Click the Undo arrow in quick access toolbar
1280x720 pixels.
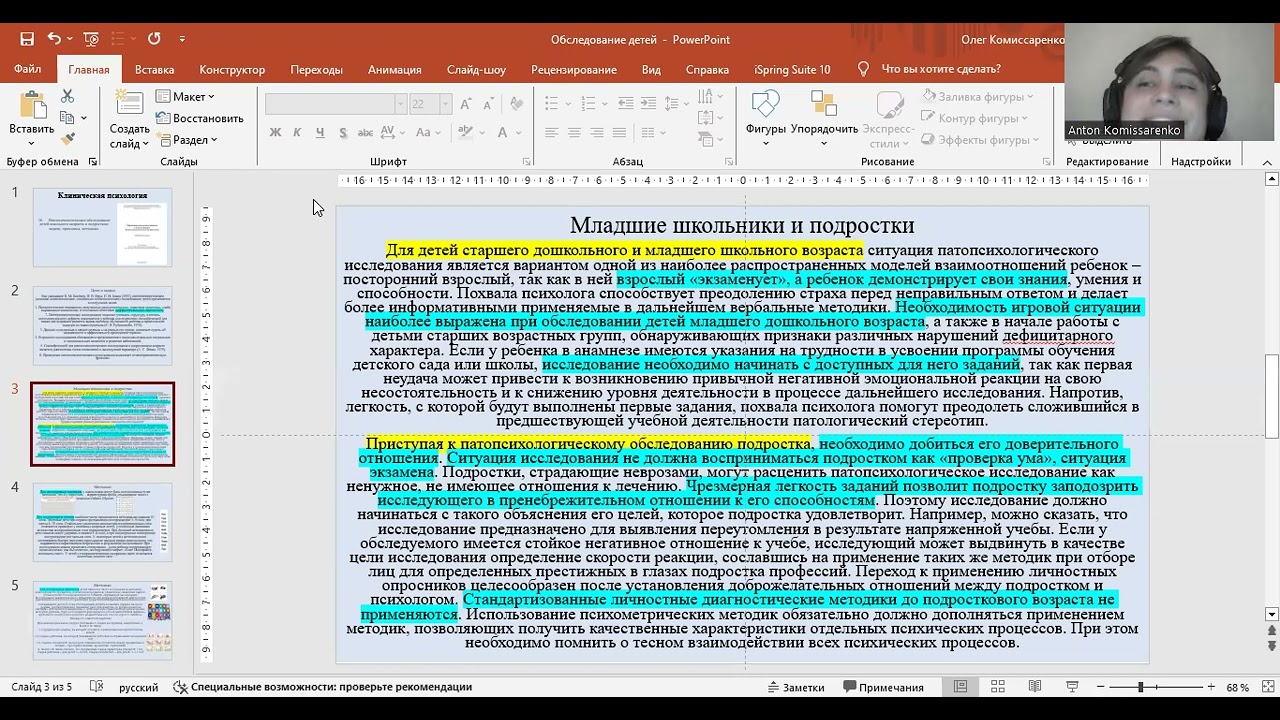[54, 39]
